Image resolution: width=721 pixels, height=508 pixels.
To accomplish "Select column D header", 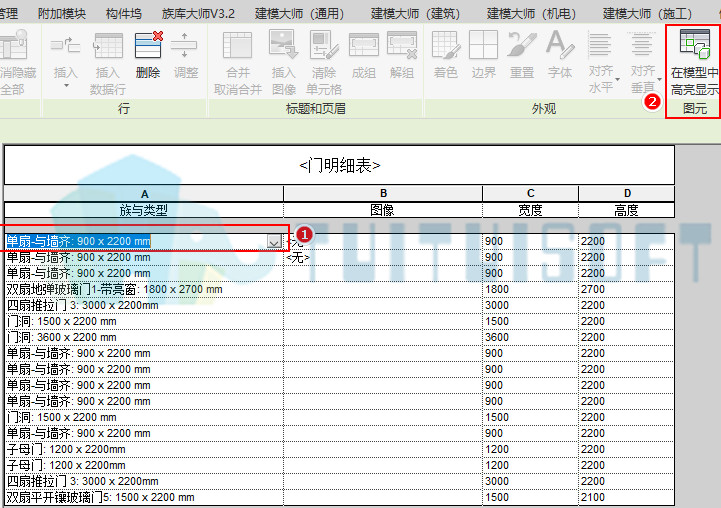I will pos(627,194).
